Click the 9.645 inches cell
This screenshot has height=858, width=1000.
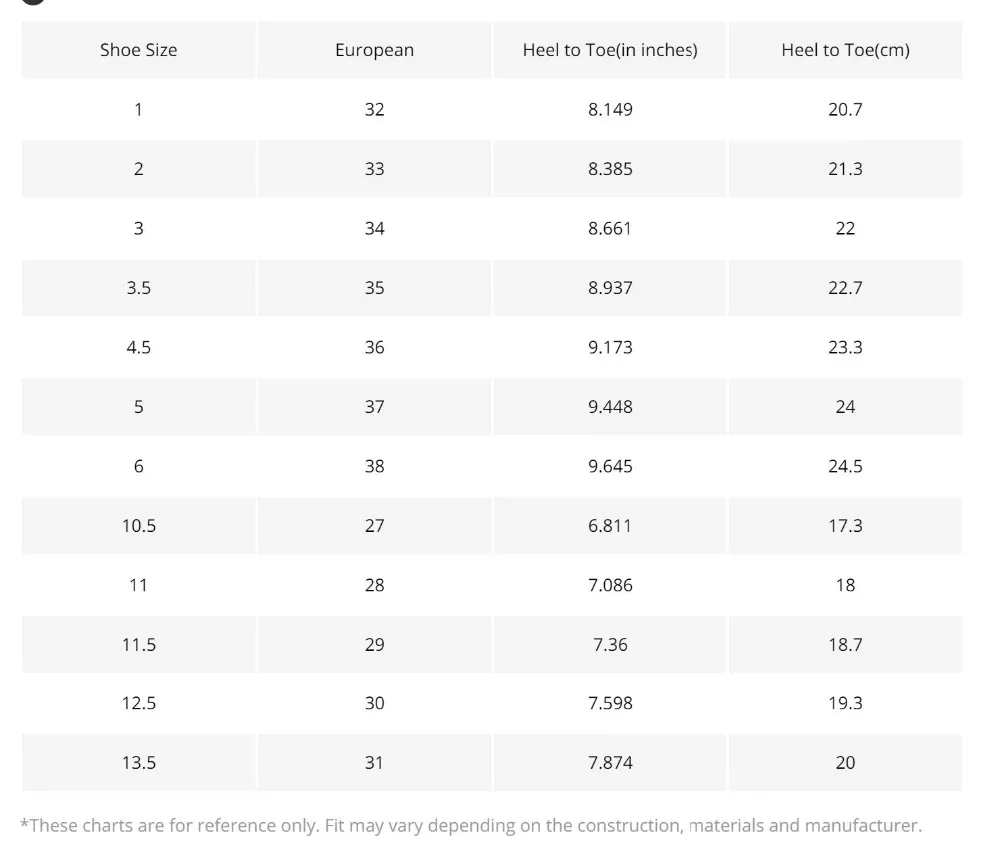610,466
